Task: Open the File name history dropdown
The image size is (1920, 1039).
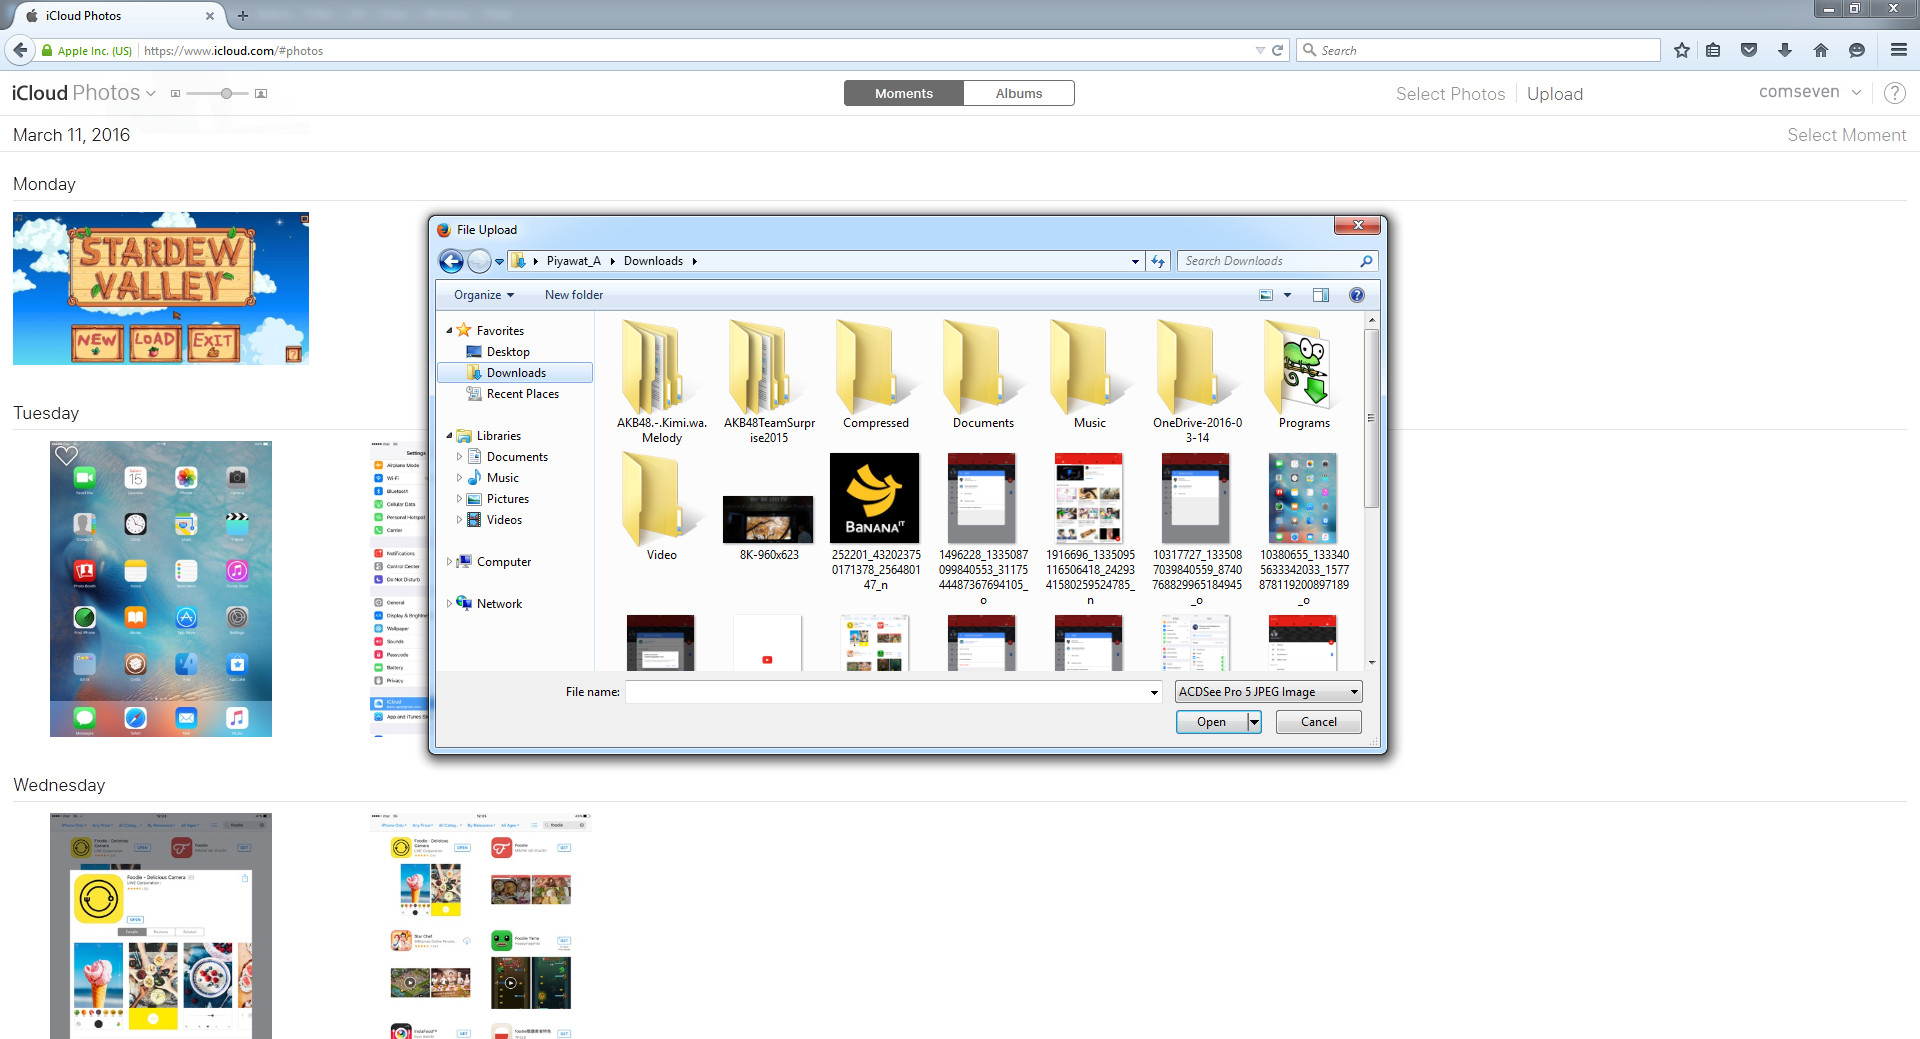Action: click(x=1154, y=692)
